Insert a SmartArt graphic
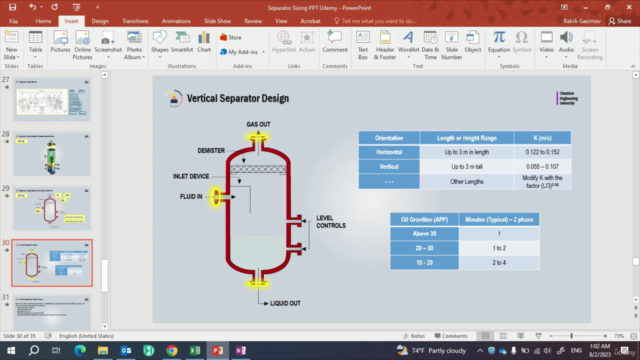This screenshot has height=360, width=640. click(x=182, y=42)
